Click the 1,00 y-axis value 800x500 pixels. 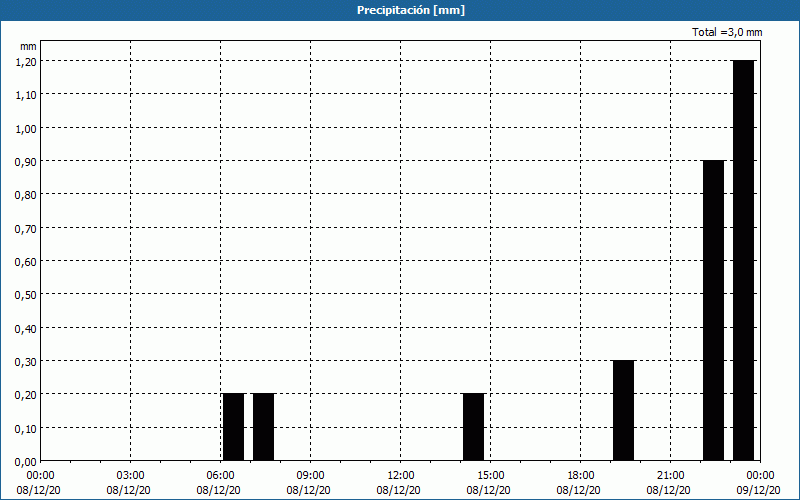(26, 128)
